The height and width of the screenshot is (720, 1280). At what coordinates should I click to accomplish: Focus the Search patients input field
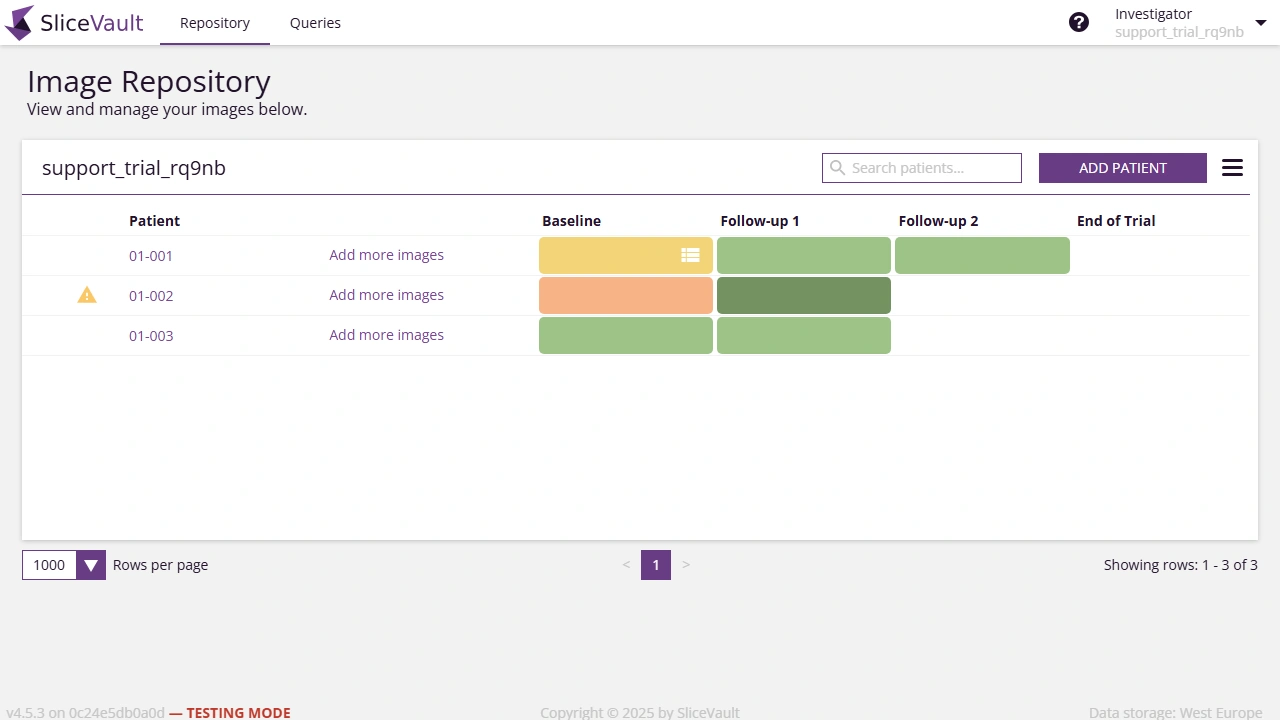click(x=922, y=168)
